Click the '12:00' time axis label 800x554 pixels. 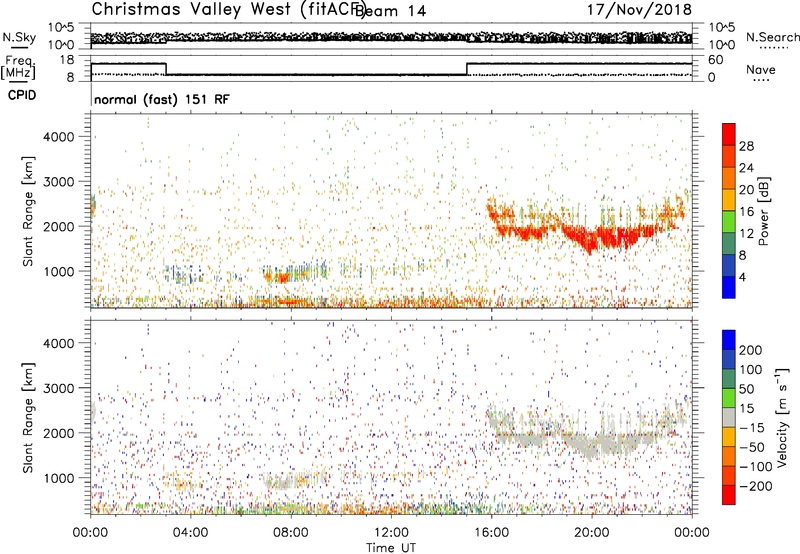coord(391,533)
